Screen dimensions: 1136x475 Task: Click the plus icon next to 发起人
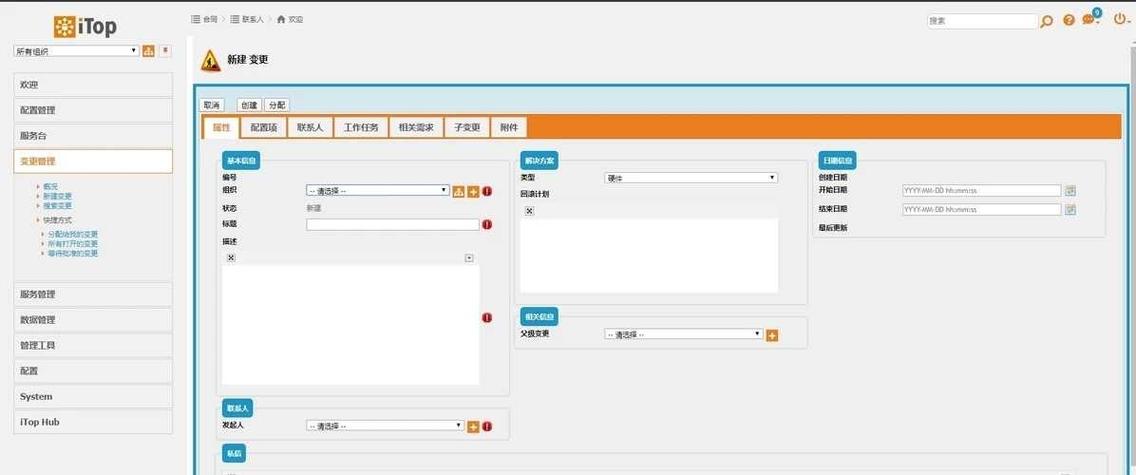[473, 426]
